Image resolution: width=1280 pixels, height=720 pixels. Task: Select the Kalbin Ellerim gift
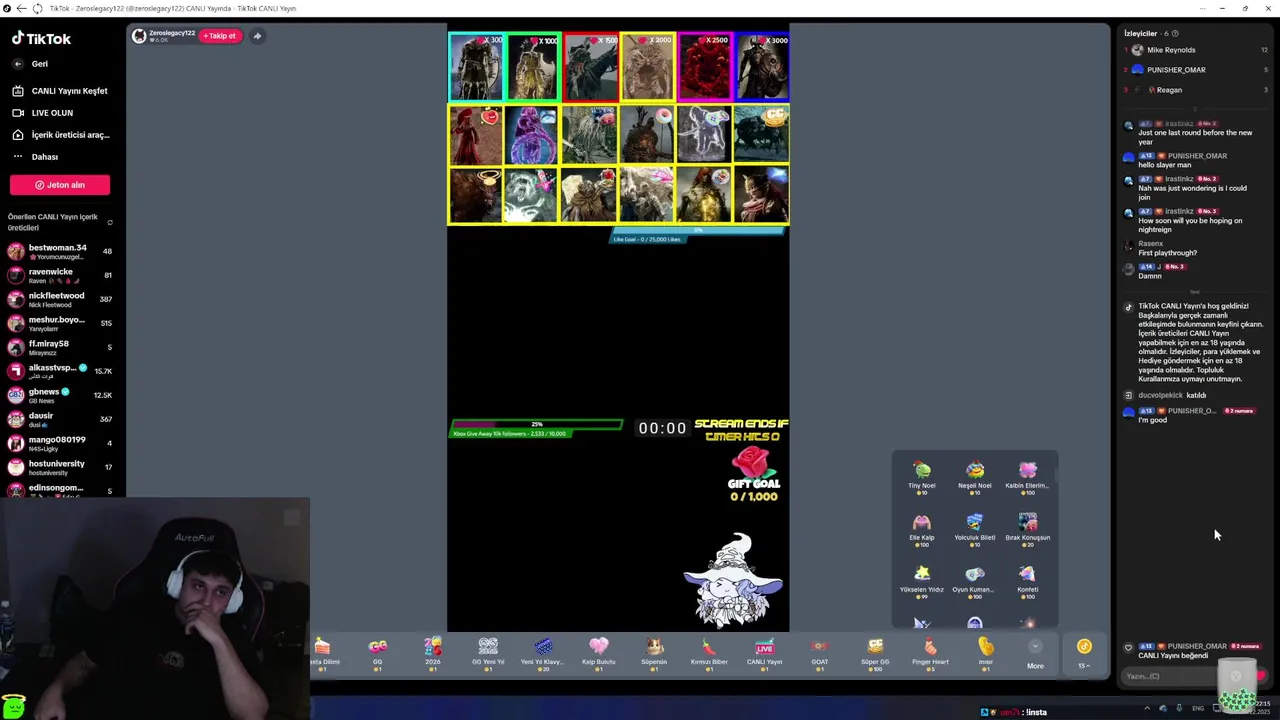1027,477
